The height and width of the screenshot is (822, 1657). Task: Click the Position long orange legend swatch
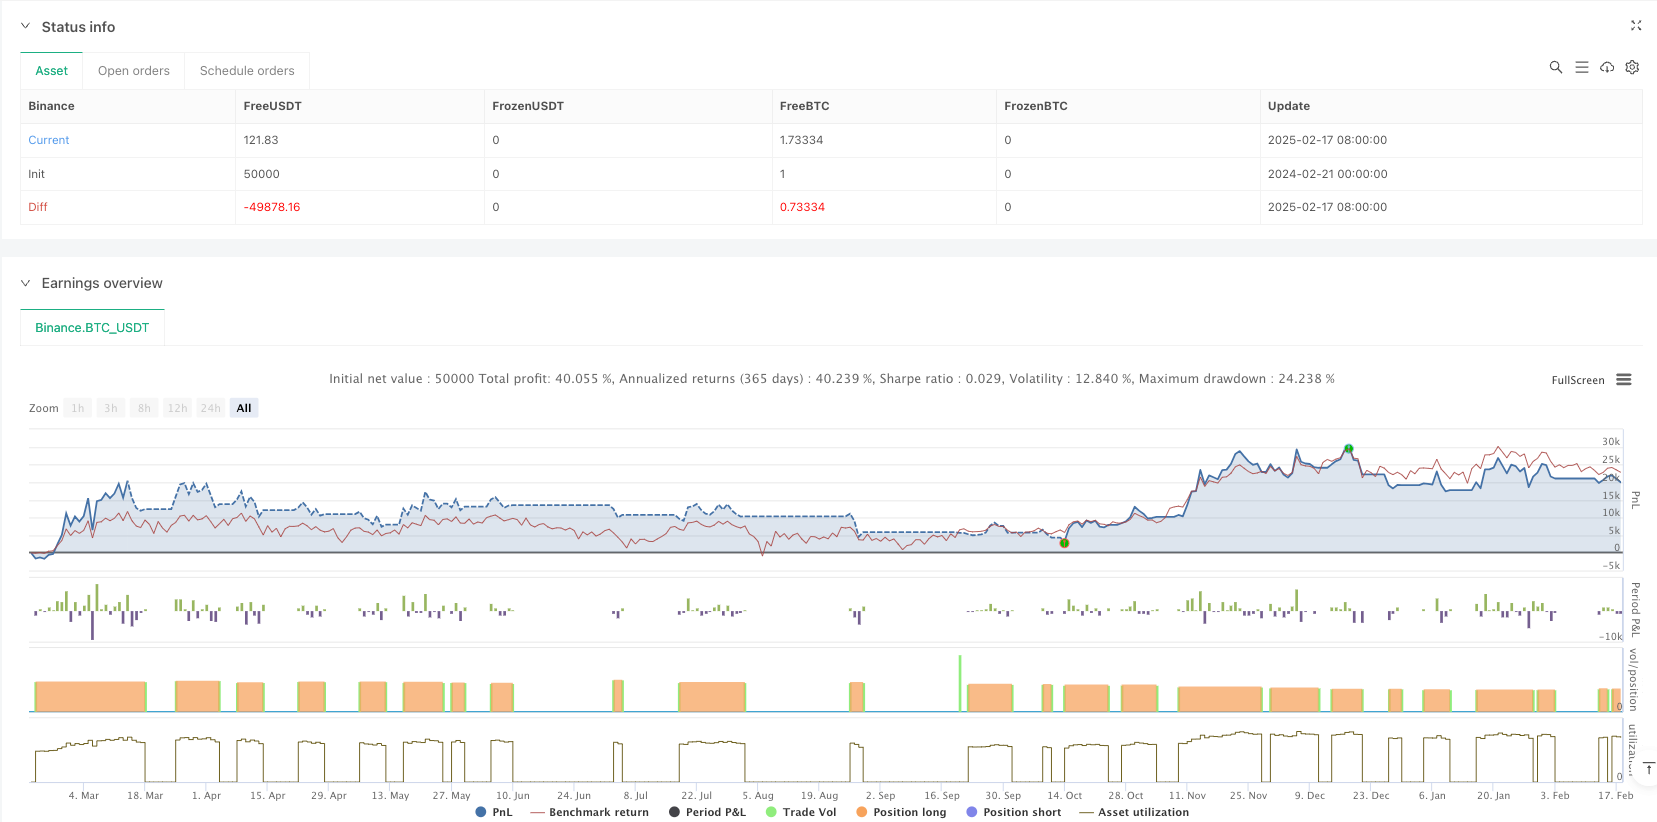862,812
